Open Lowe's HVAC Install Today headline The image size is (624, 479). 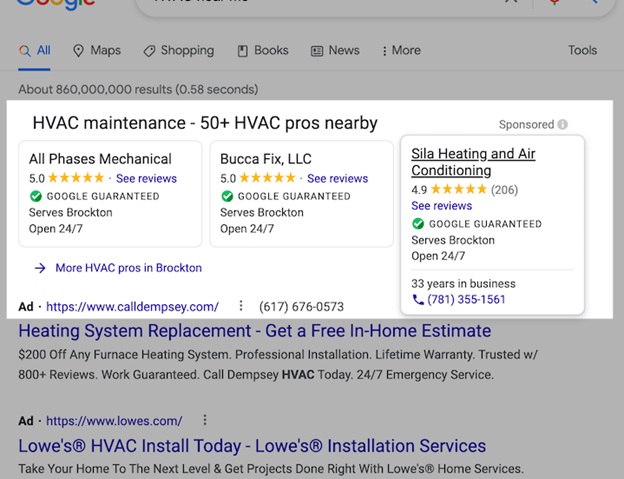(x=252, y=446)
